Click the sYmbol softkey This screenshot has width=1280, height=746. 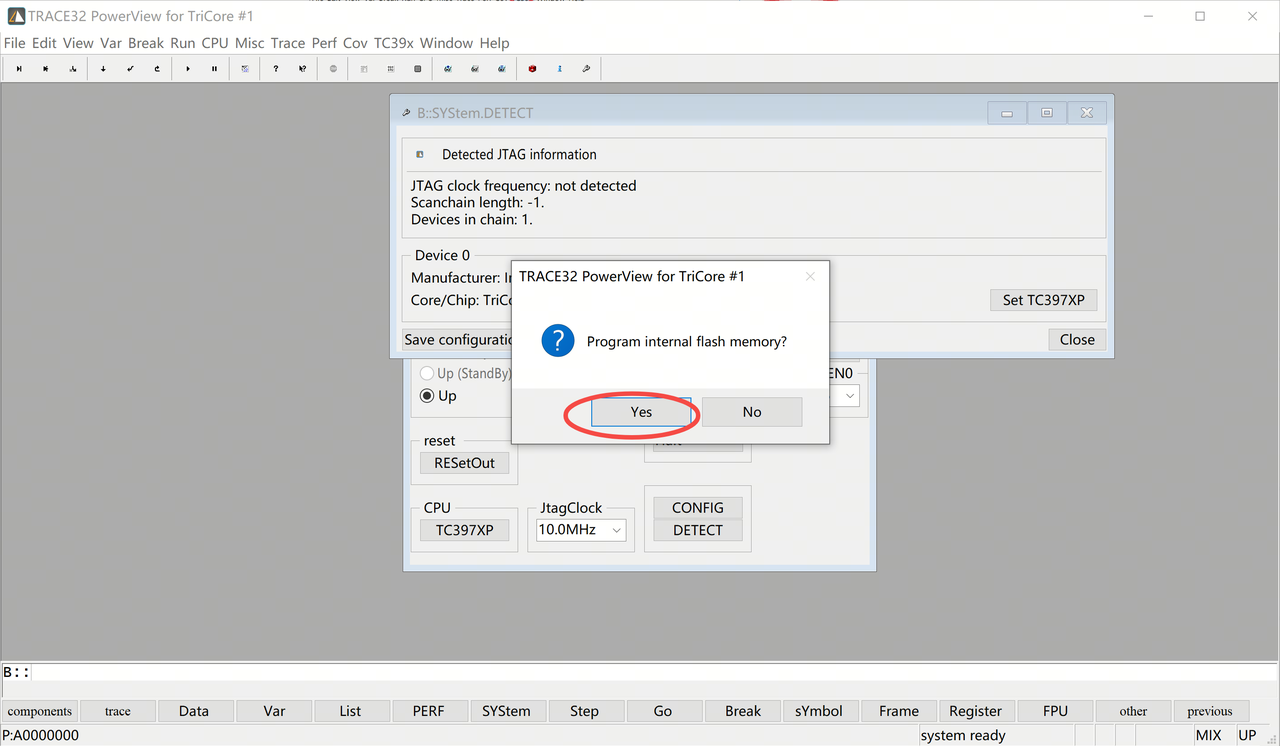(x=819, y=711)
